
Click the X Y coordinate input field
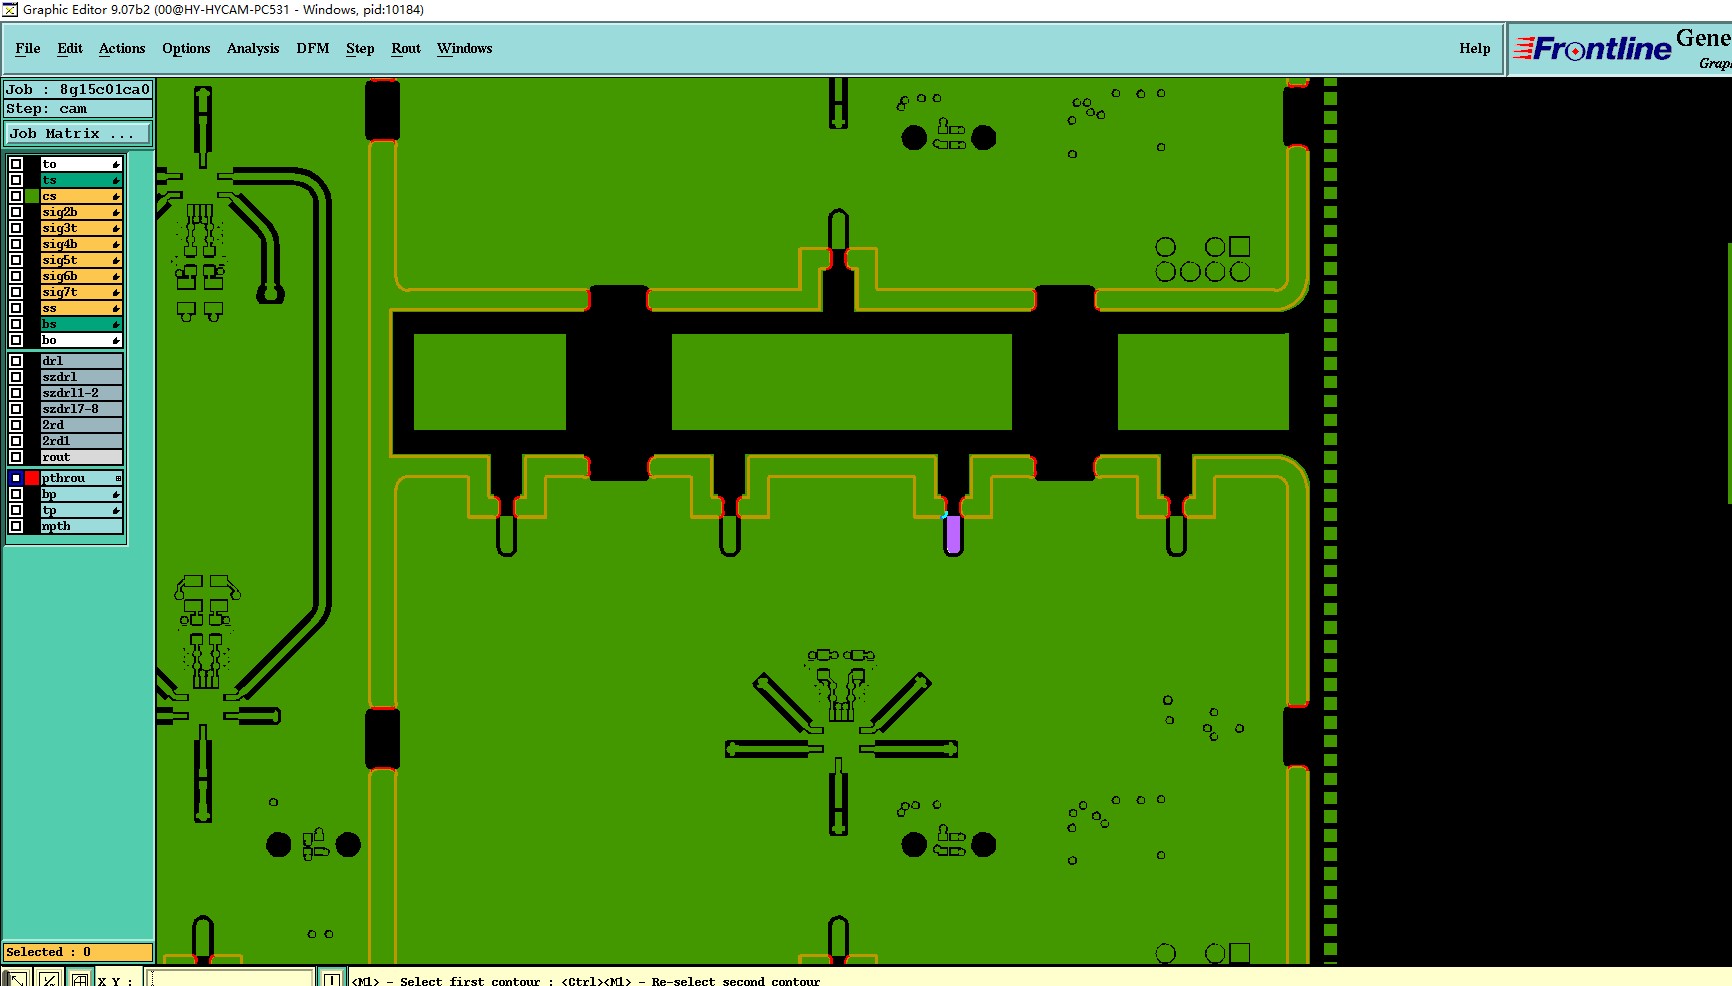[x=231, y=978]
